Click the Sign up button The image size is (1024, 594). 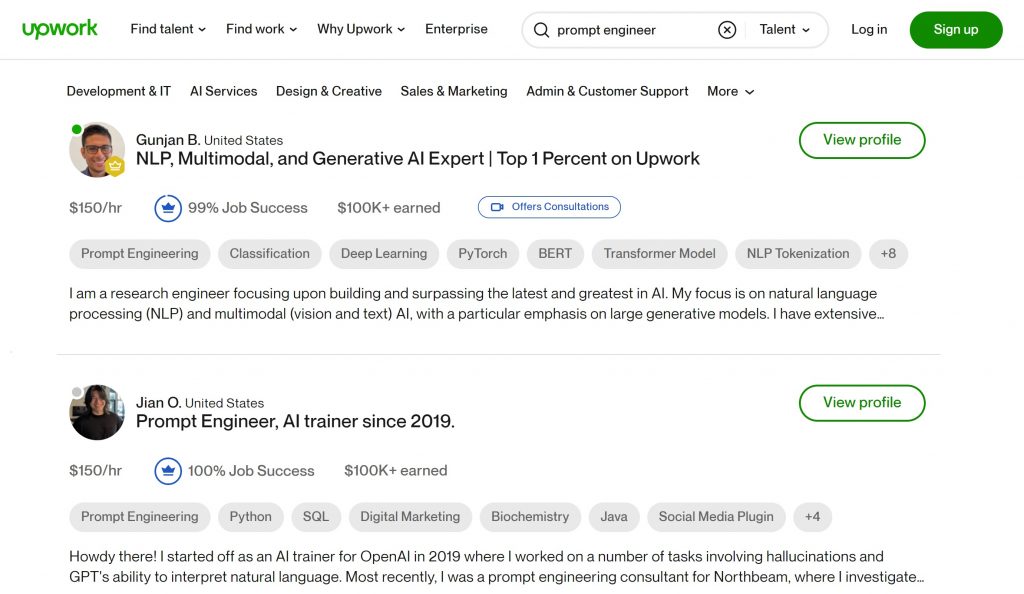pos(955,30)
